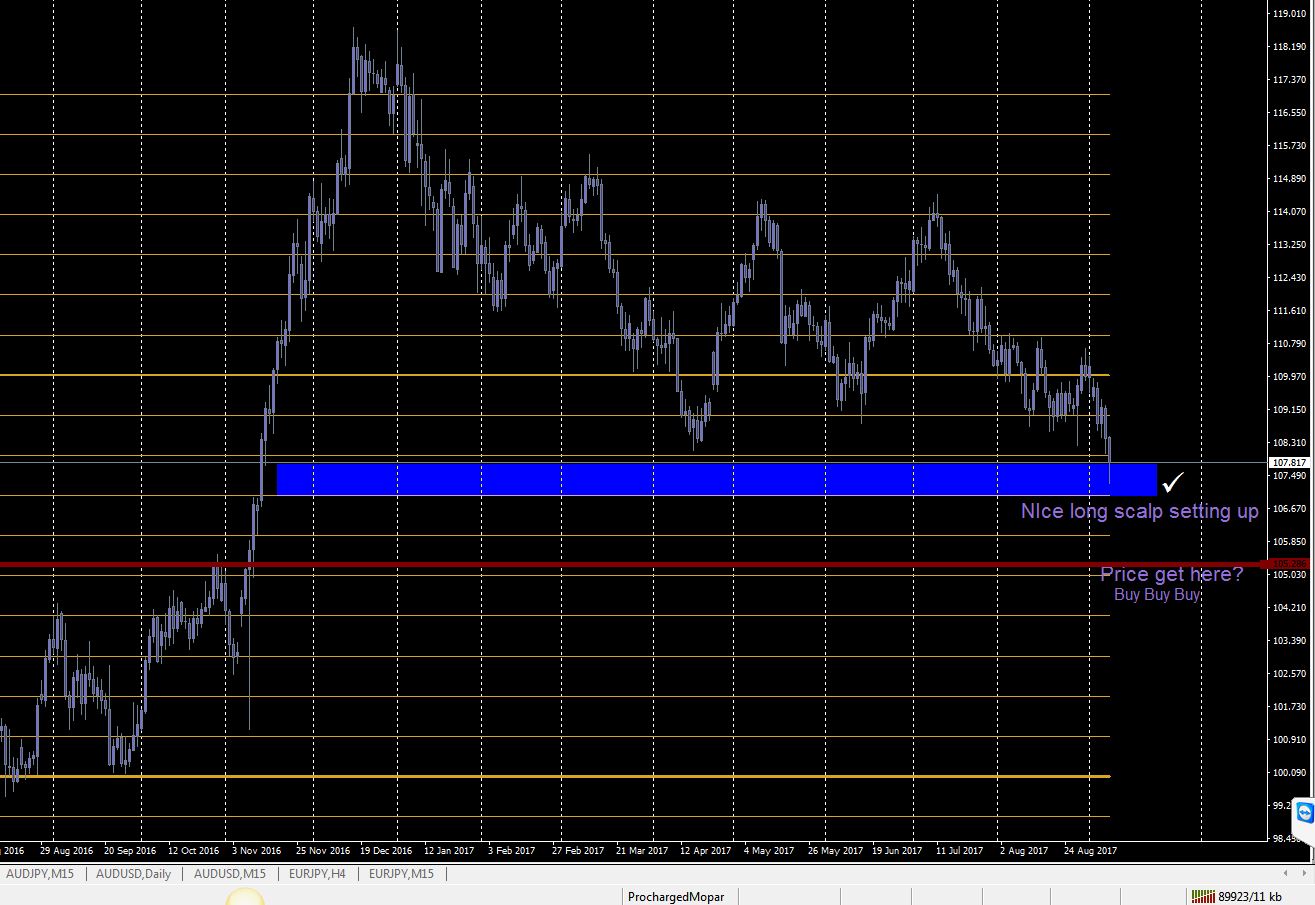This screenshot has width=1315, height=905.
Task: Select the 'Buy Buy Buy' text label
Action: [1157, 594]
